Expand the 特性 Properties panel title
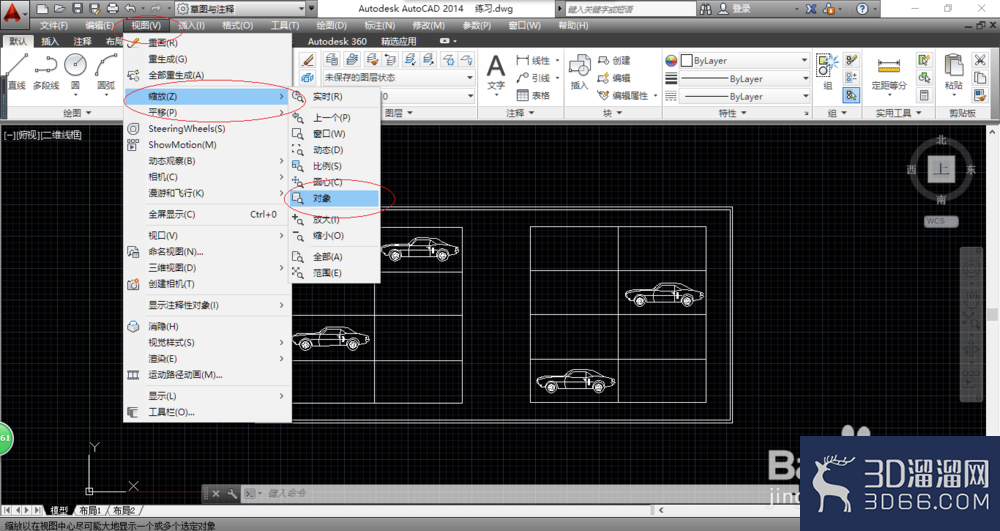Viewport: 1000px width, 531px height. (732, 113)
